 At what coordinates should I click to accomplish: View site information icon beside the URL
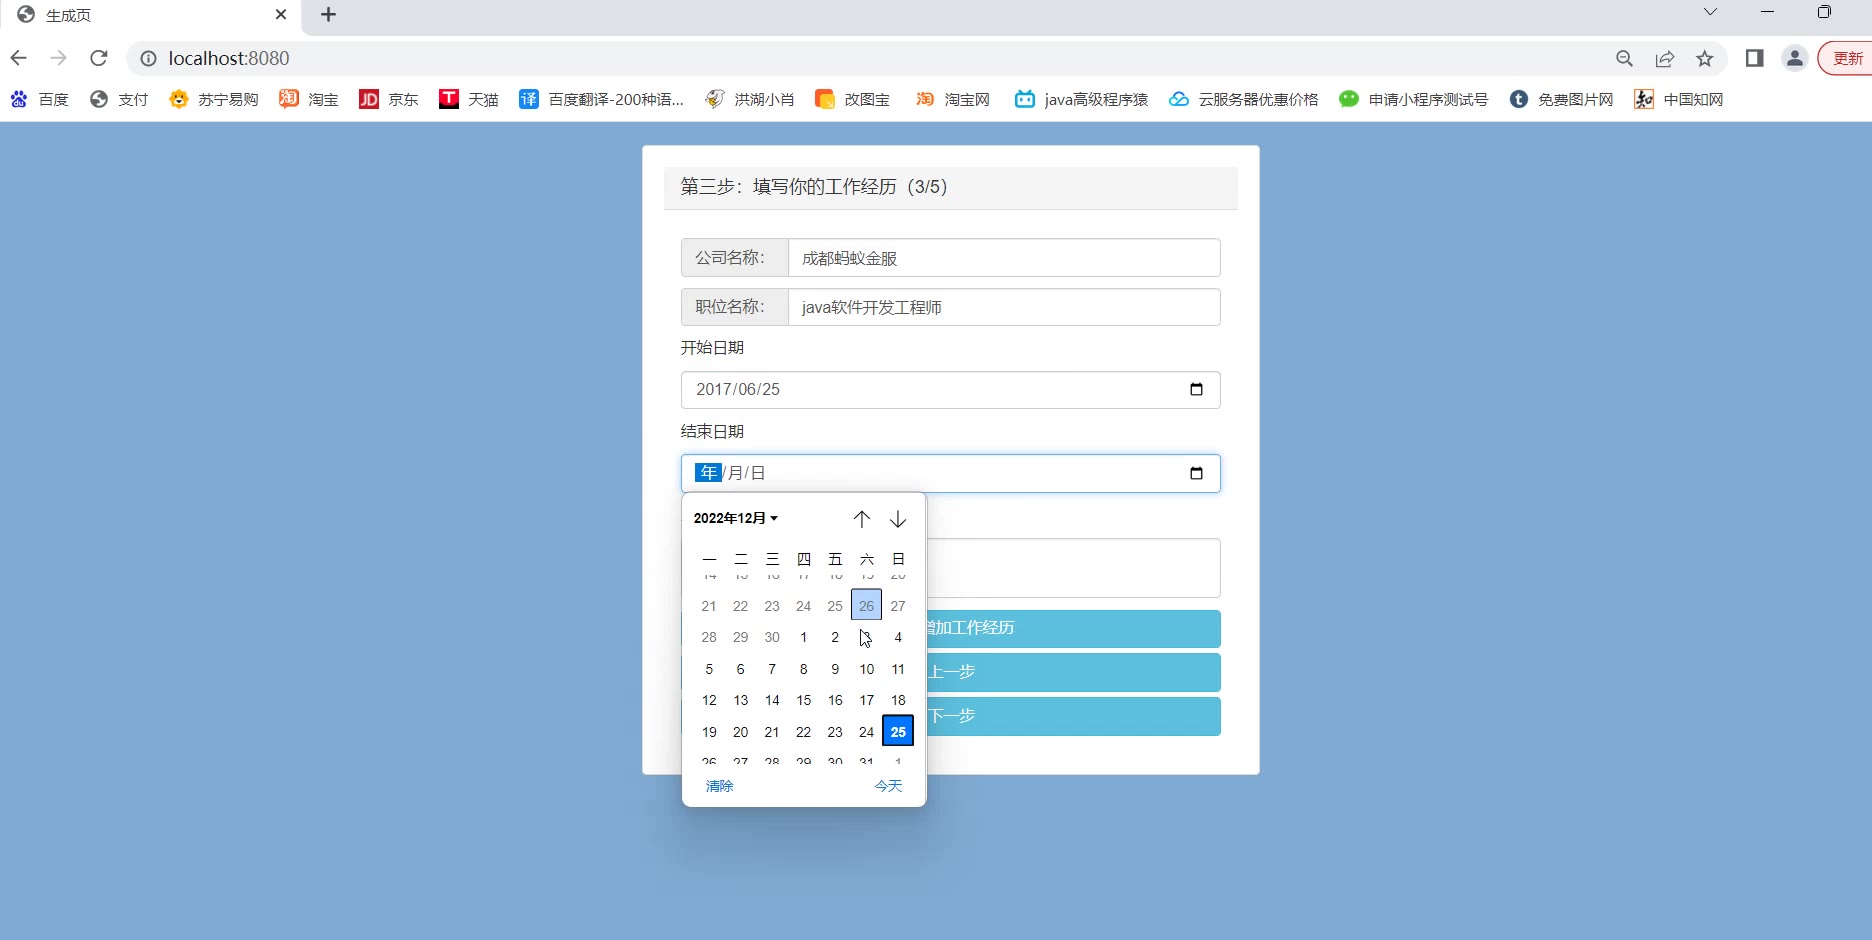tap(148, 59)
